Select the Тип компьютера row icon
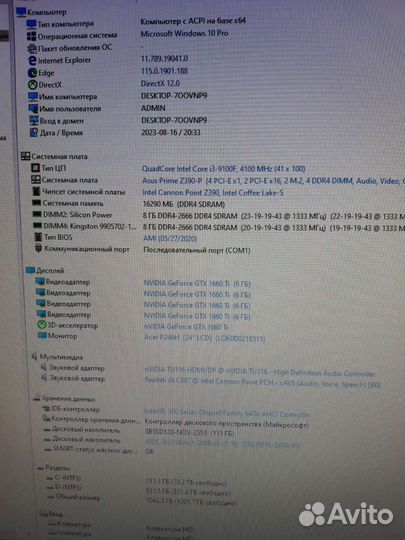405x540 pixels. [31, 24]
